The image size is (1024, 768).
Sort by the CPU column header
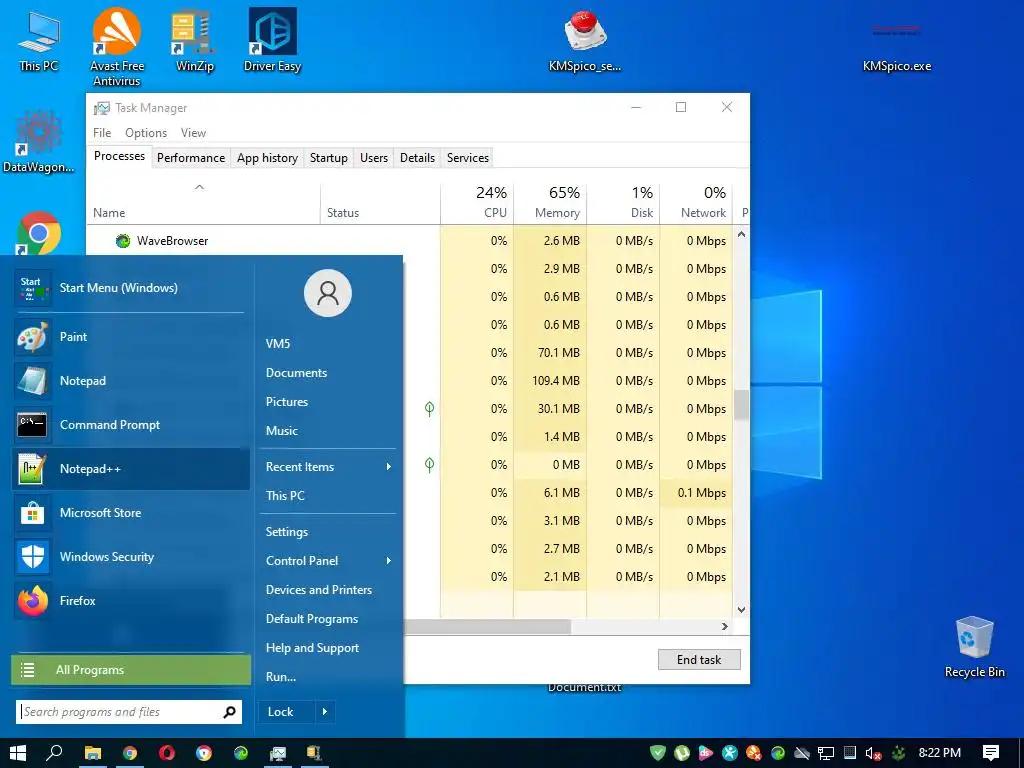477,203
